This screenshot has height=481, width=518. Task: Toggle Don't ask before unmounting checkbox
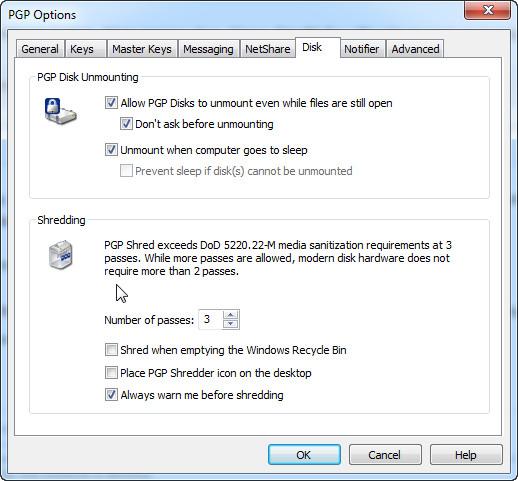coord(126,124)
